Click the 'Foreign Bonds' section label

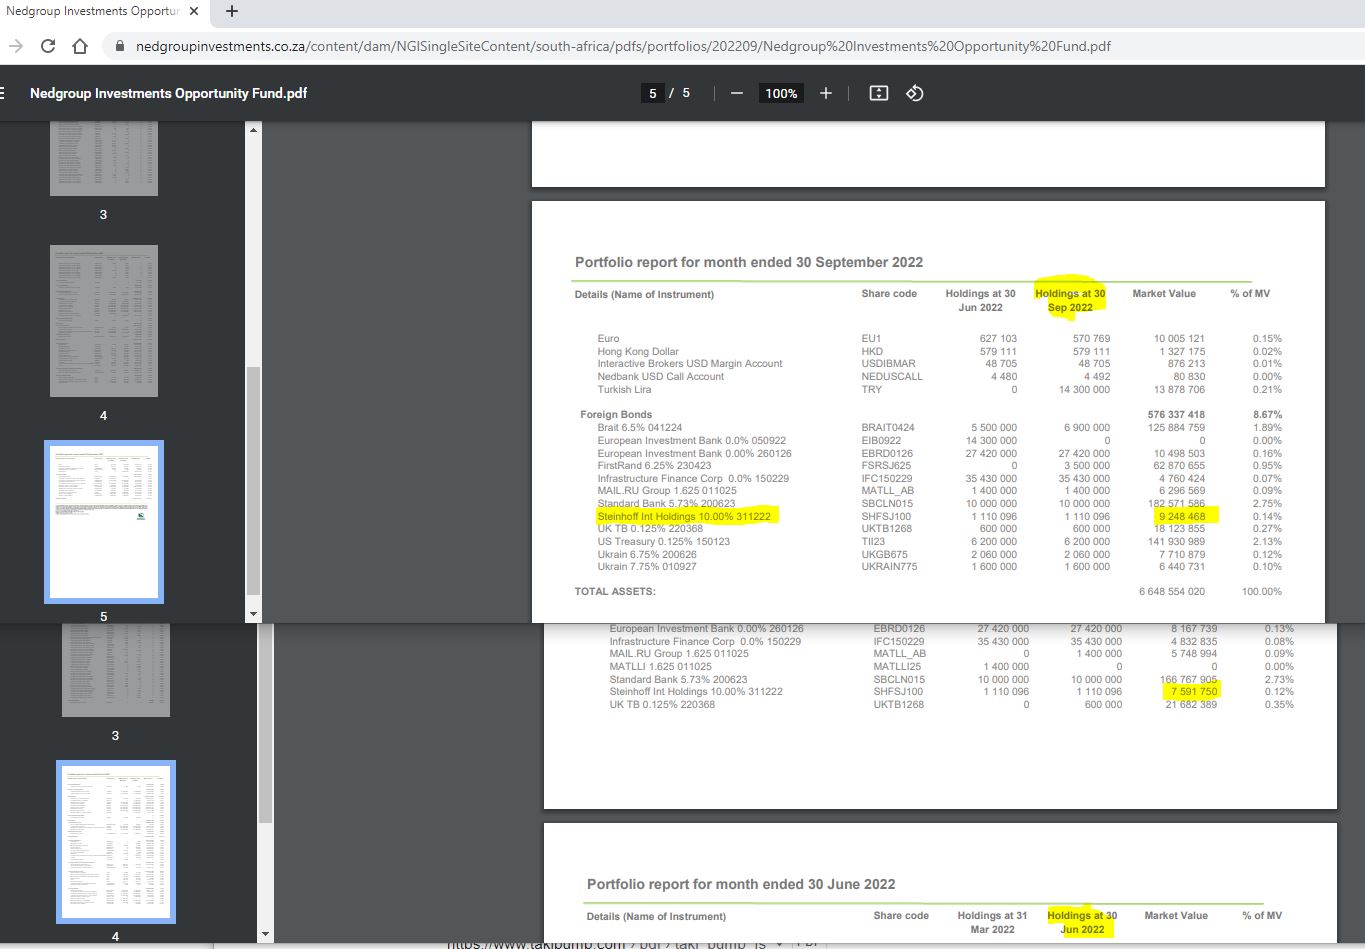[x=616, y=414]
